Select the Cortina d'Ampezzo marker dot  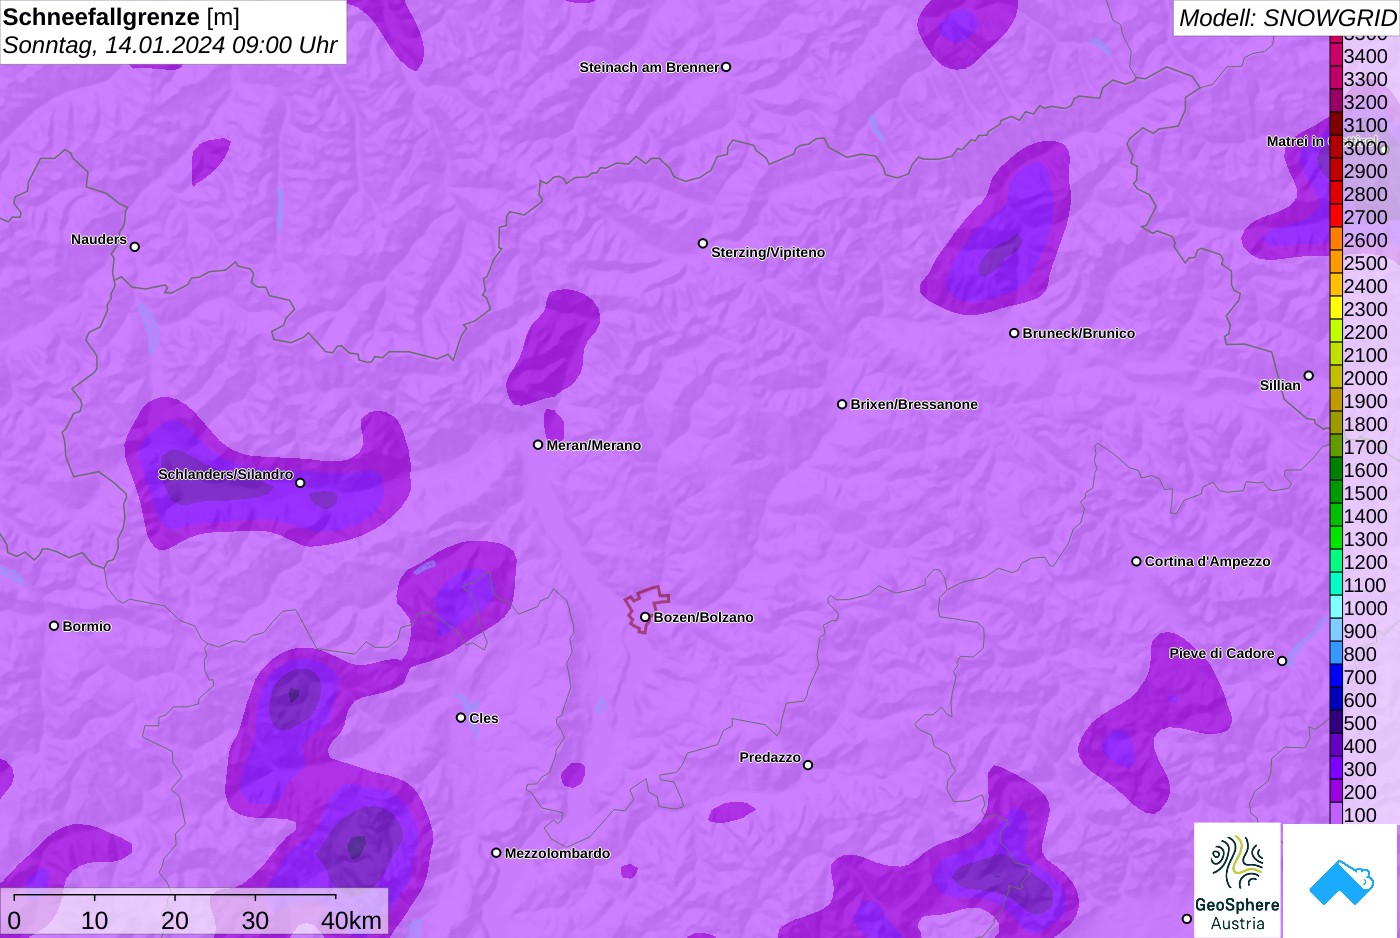tap(1136, 561)
